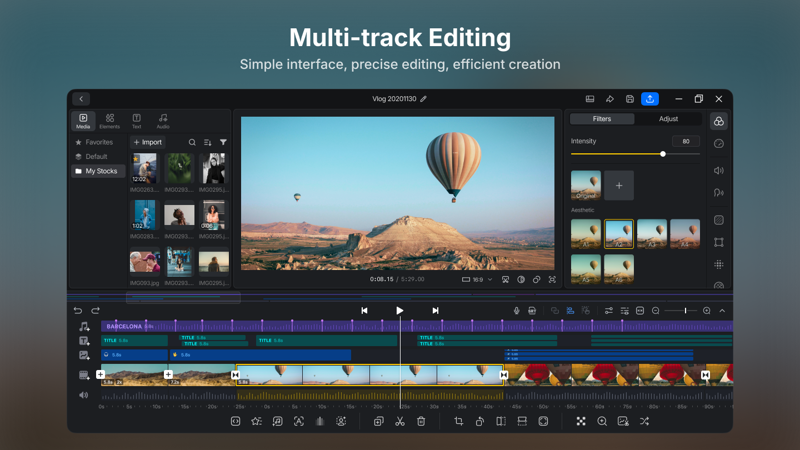Click the Intensity value field showing 80
Screen dimensions: 800x450
click(x=686, y=141)
